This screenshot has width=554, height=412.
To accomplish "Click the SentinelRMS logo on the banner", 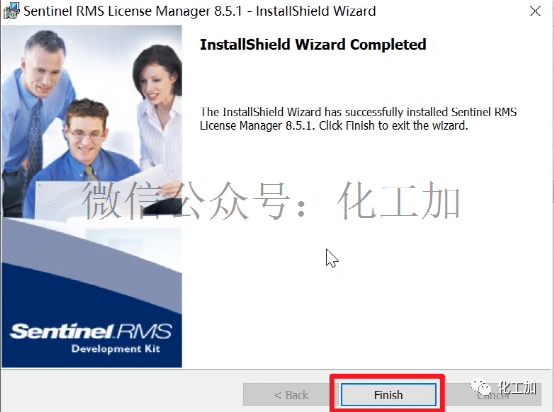I will pyautogui.click(x=91, y=331).
